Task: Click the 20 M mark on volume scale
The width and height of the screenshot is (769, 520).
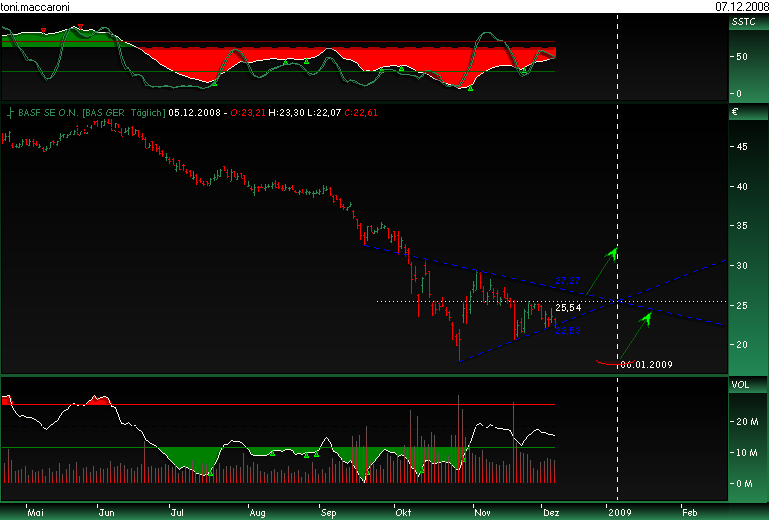Action: [745, 421]
